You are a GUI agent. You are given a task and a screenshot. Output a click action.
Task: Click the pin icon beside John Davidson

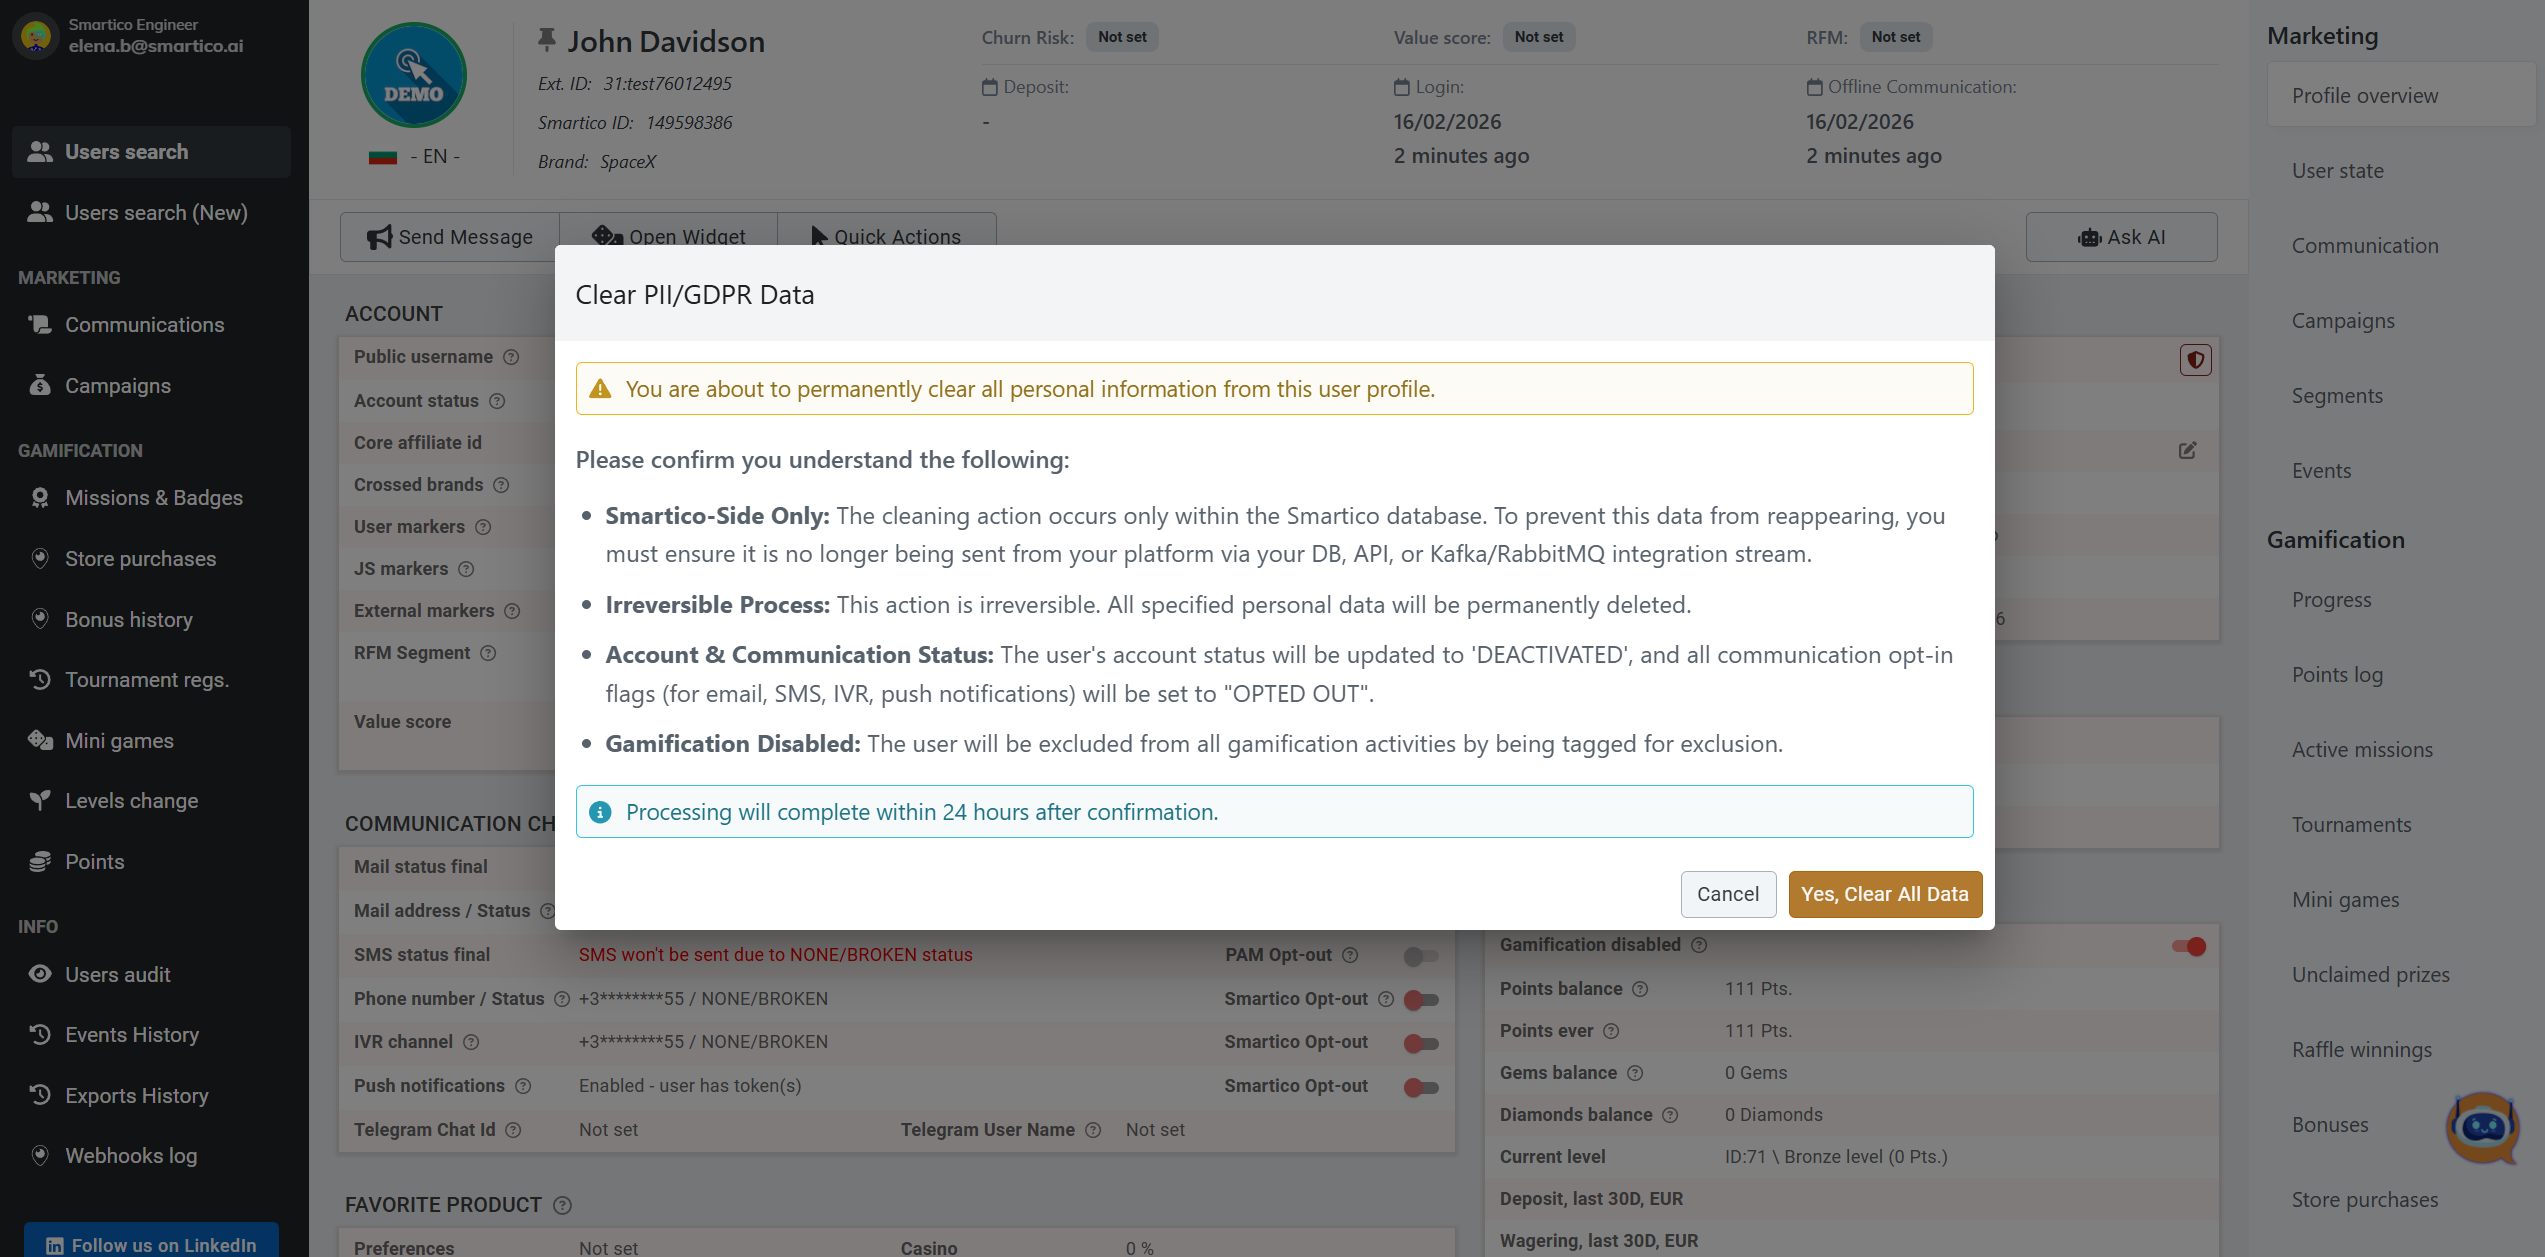tap(546, 40)
